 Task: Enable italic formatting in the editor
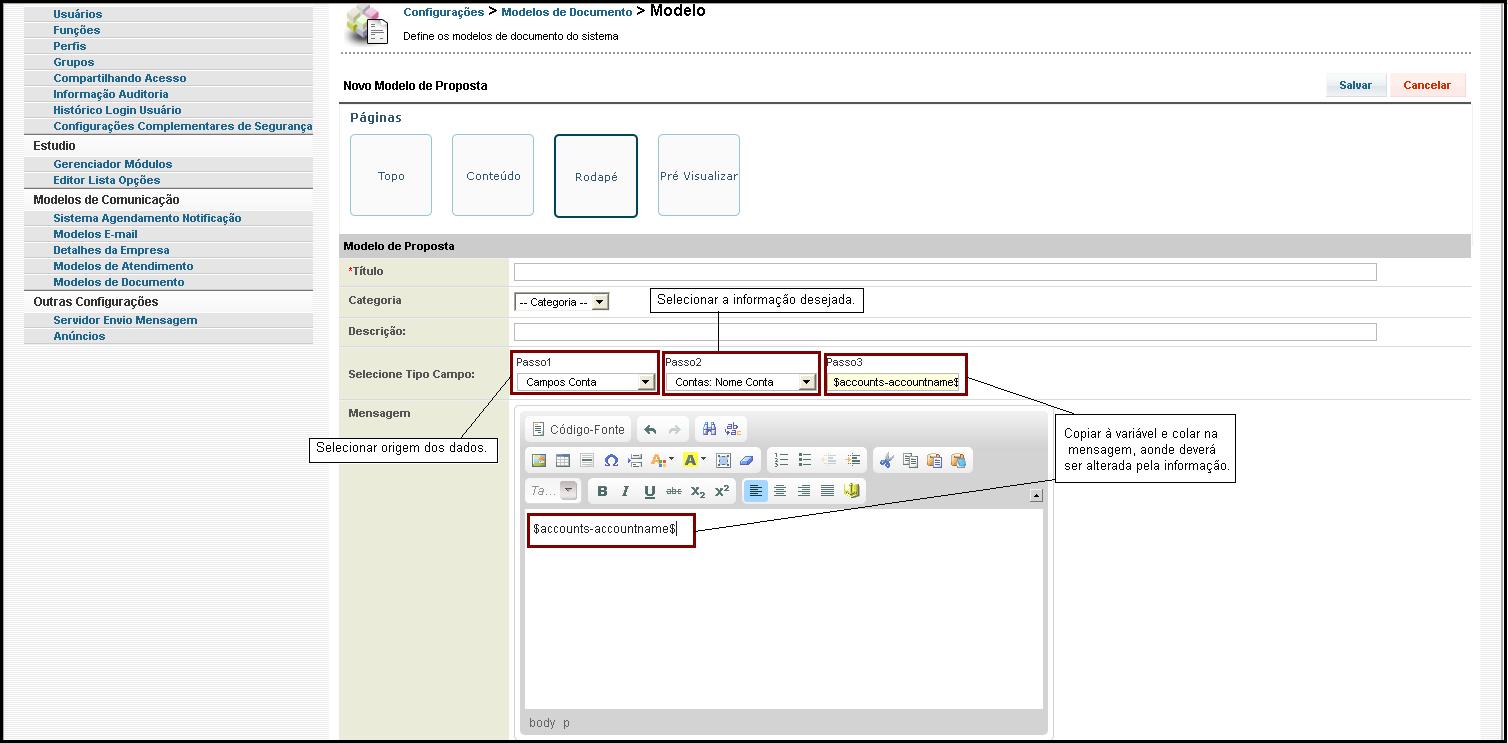coord(625,490)
